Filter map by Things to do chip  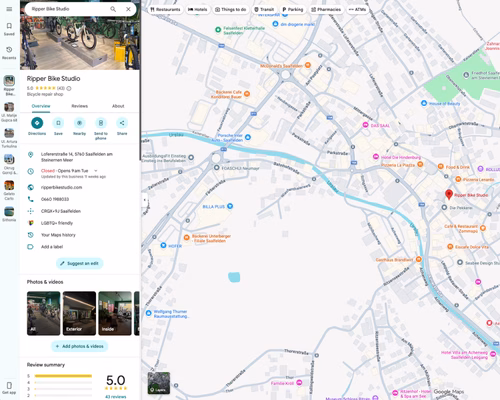tap(231, 9)
